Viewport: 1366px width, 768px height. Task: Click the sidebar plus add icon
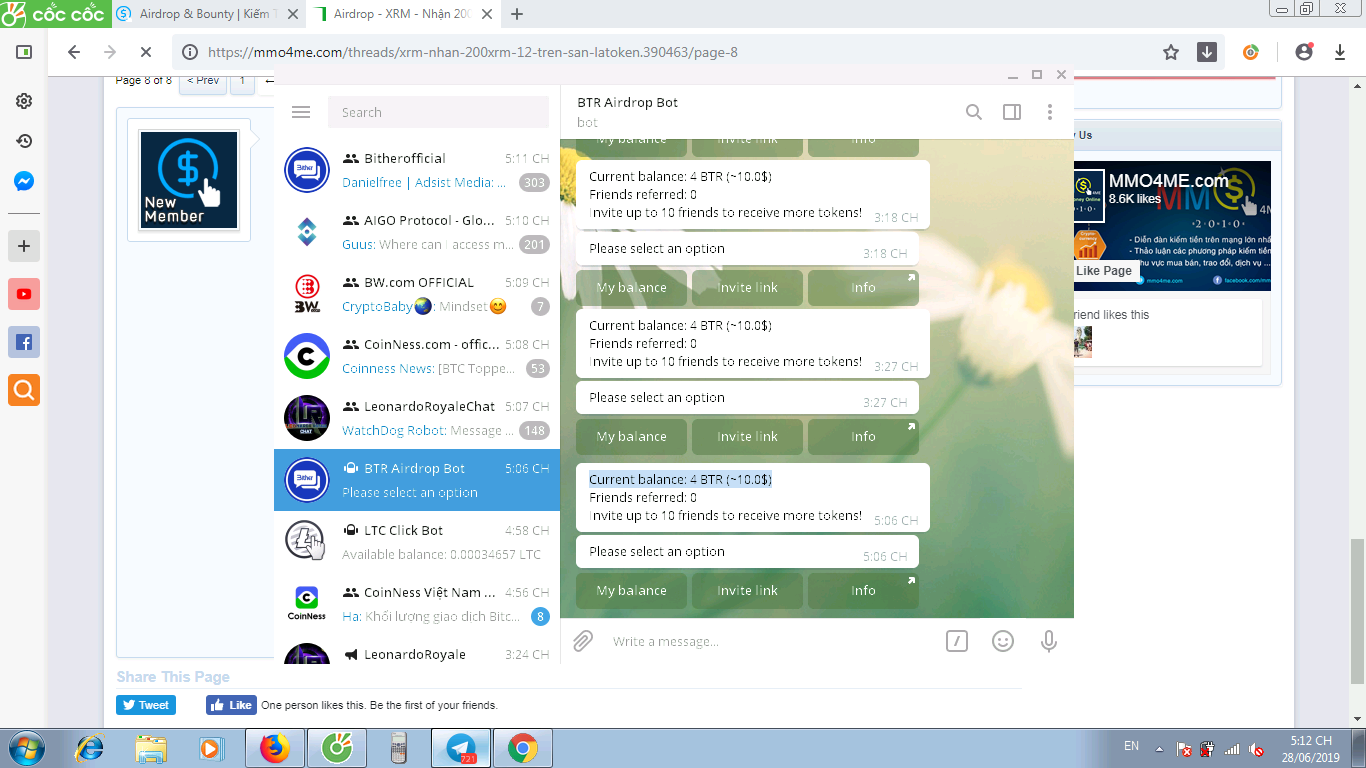[x=24, y=246]
